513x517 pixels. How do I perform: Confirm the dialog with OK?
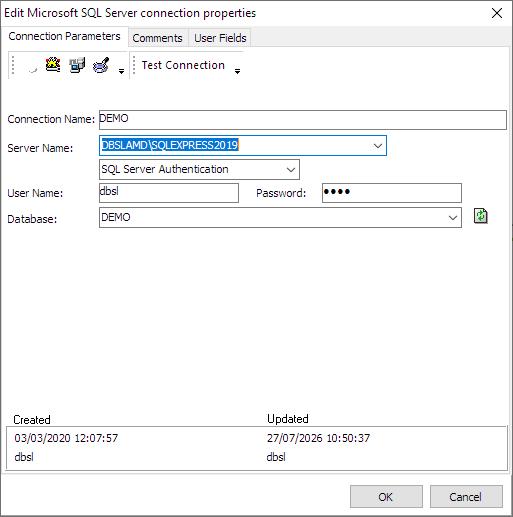(x=386, y=497)
